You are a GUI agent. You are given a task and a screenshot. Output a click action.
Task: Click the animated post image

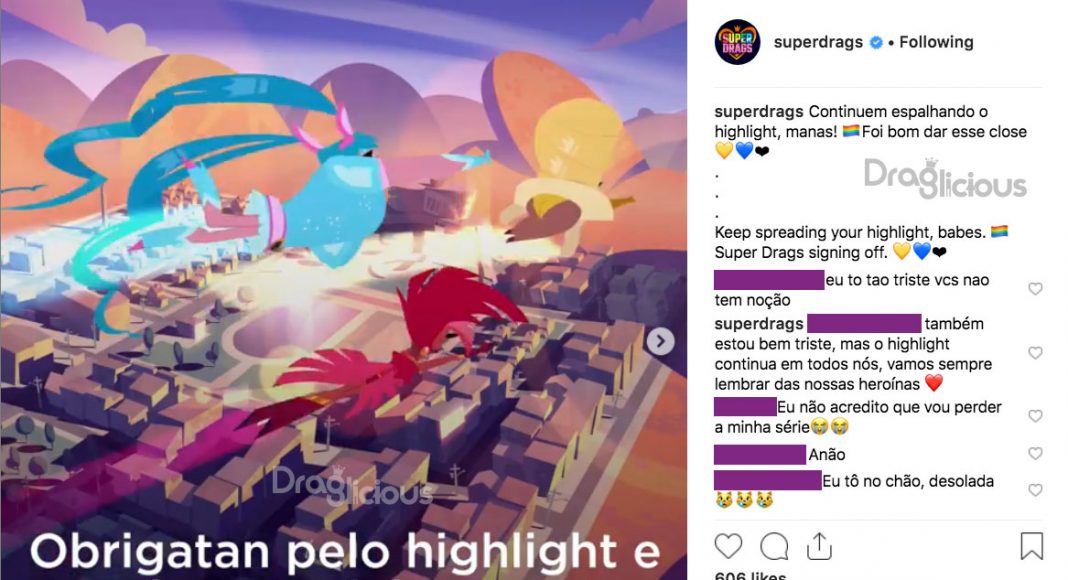(343, 290)
